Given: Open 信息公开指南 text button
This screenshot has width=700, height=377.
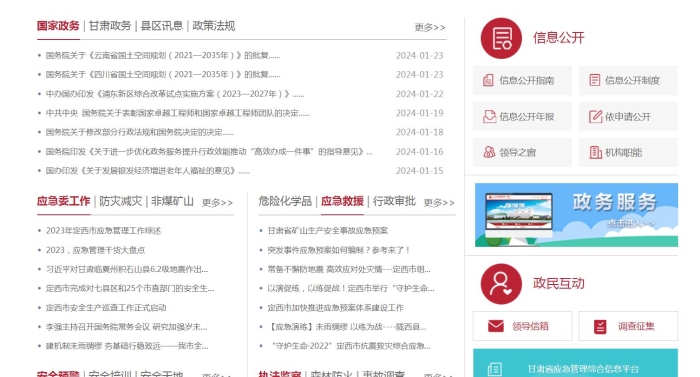Looking at the screenshot, I should click(x=526, y=80).
